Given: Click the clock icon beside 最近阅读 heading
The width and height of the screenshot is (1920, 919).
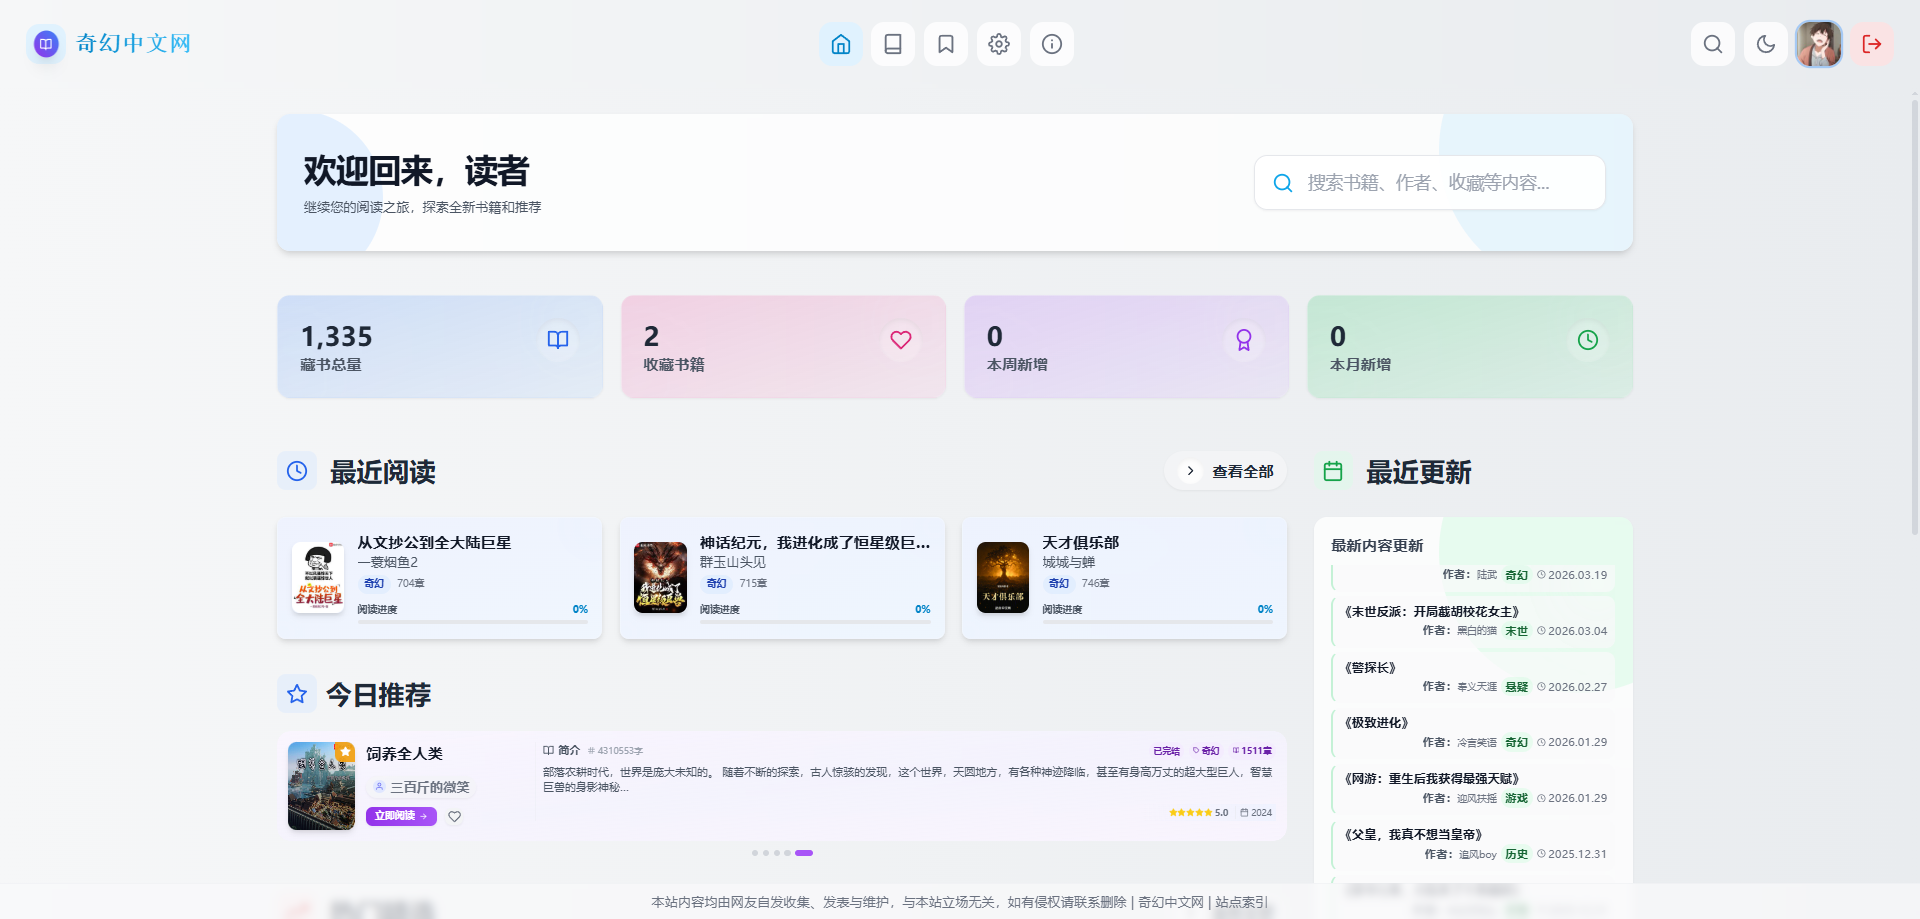Looking at the screenshot, I should (297, 471).
